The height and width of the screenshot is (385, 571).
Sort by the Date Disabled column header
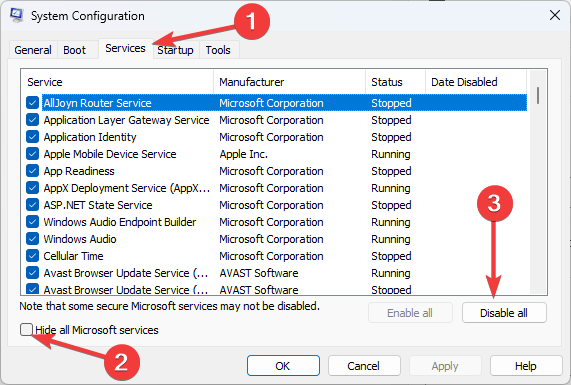pos(476,82)
